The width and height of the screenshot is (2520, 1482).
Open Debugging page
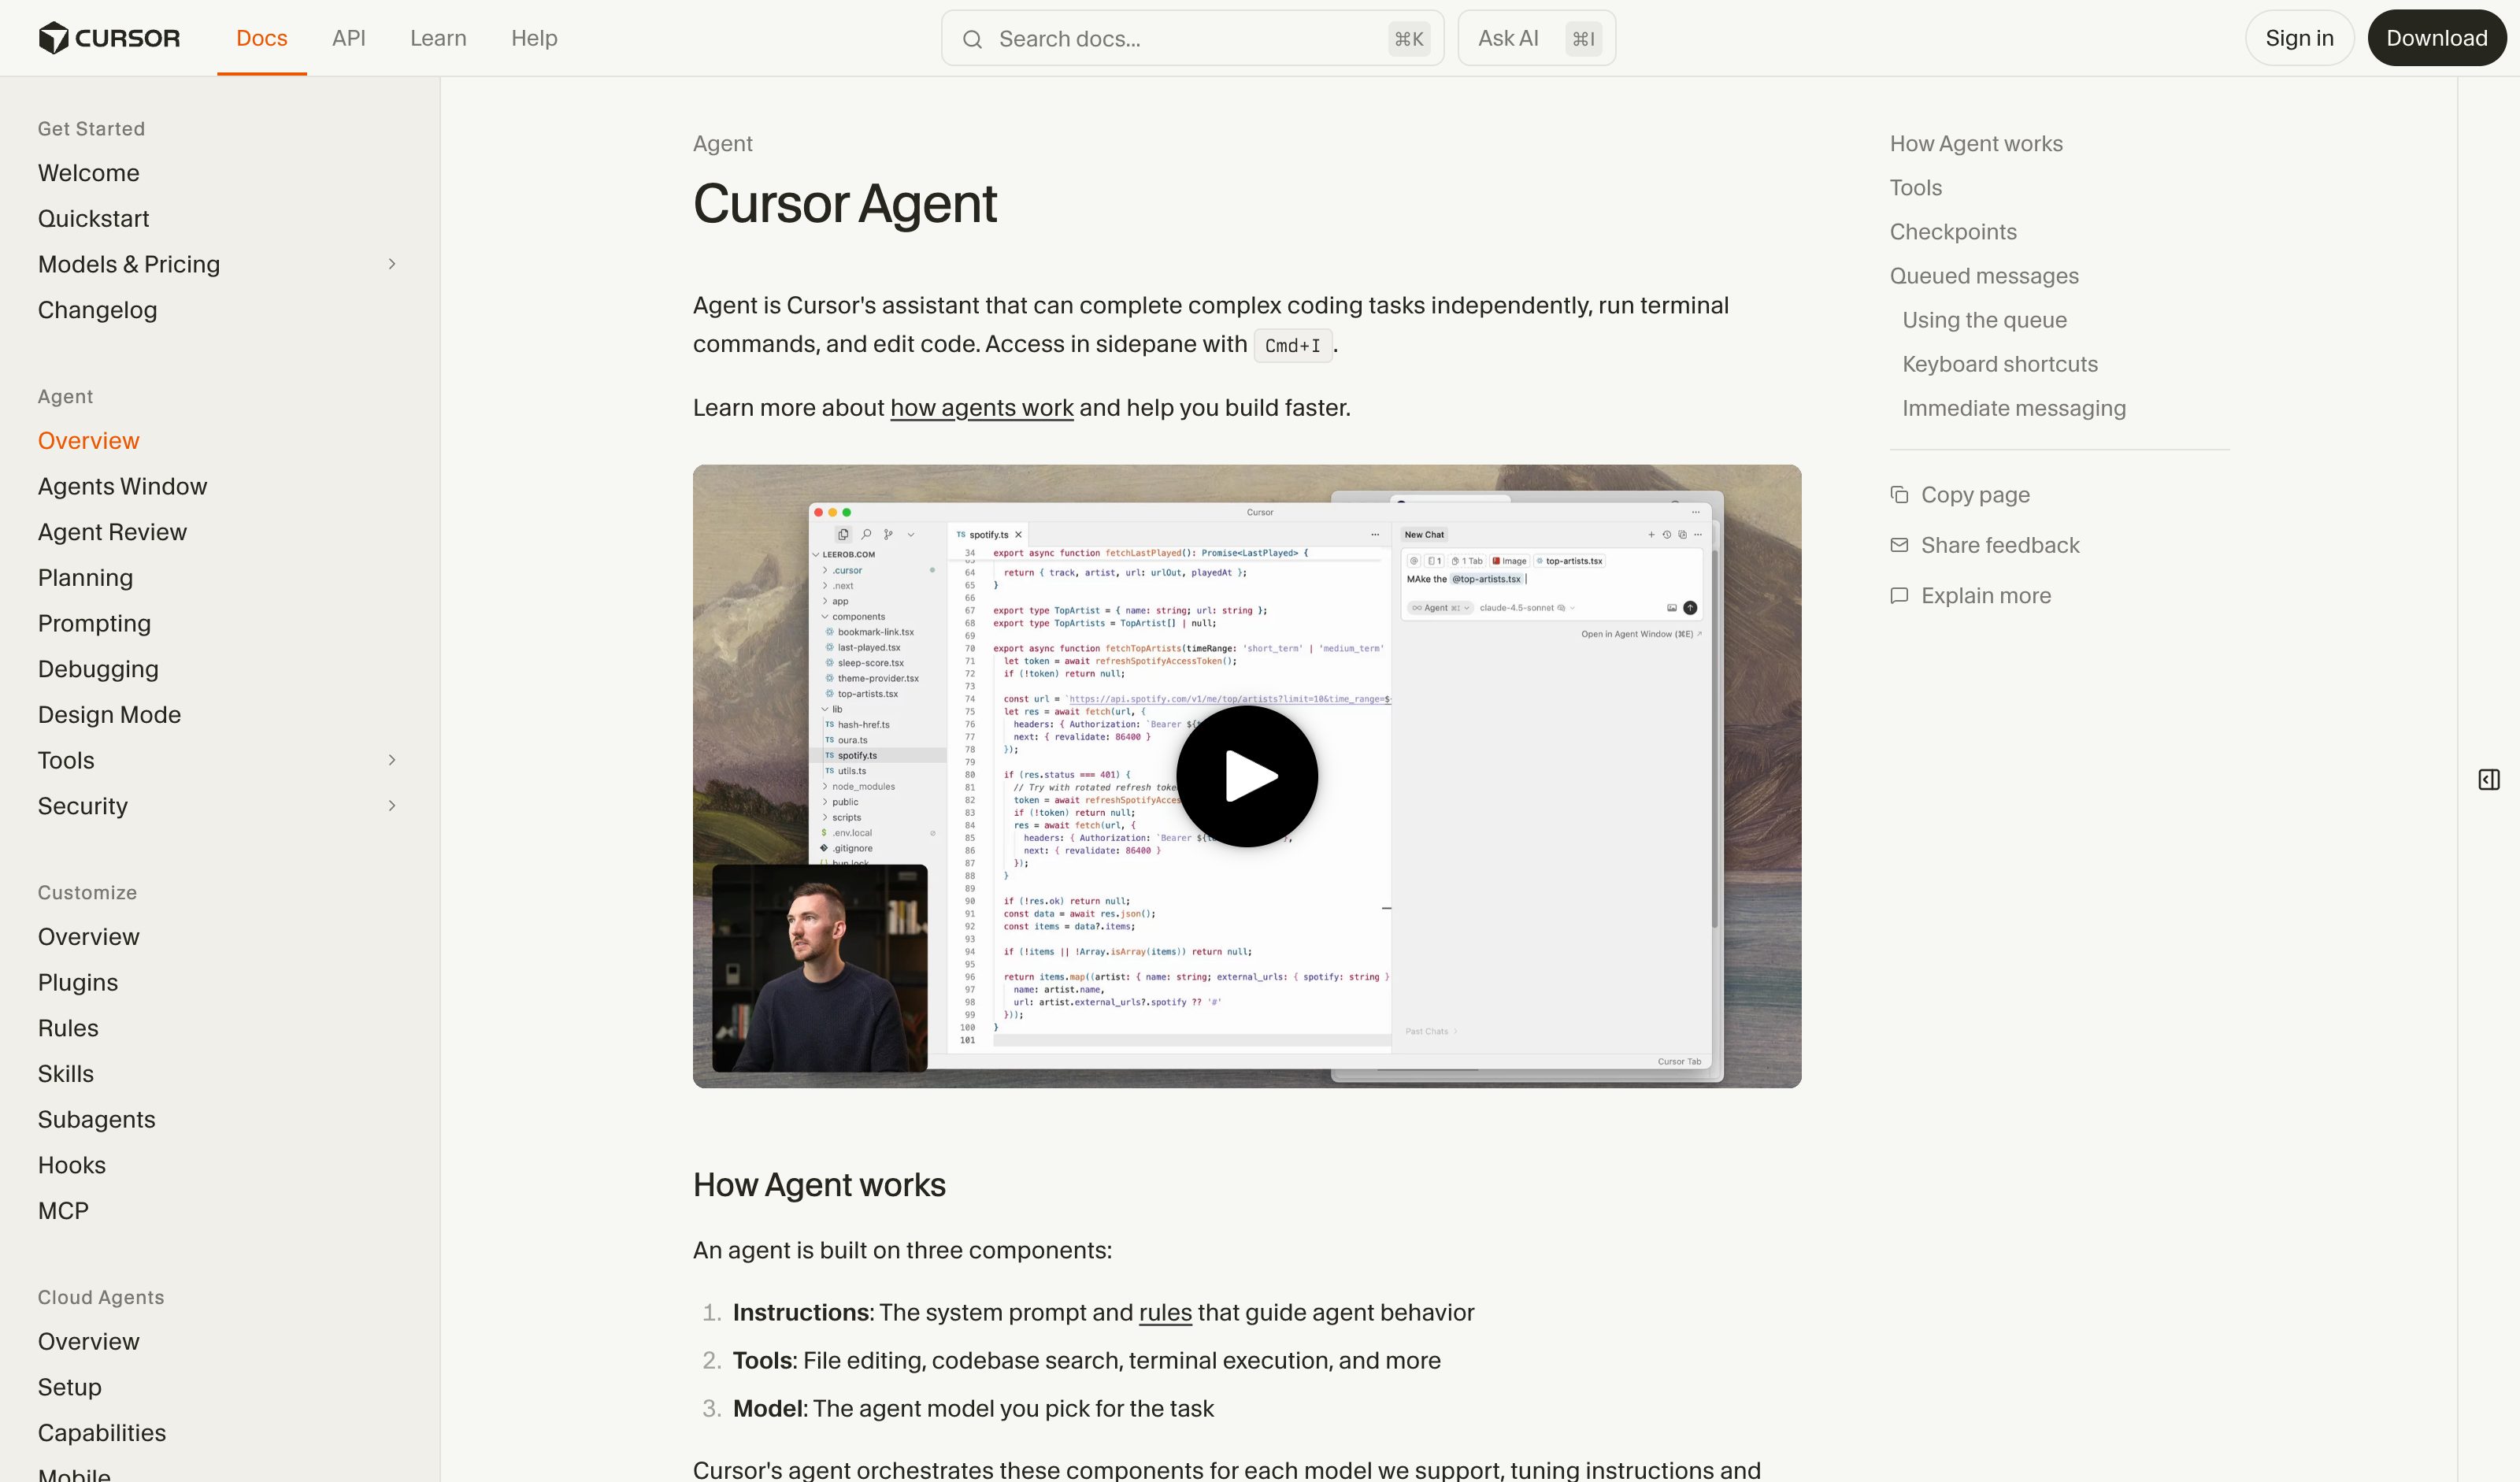click(99, 669)
